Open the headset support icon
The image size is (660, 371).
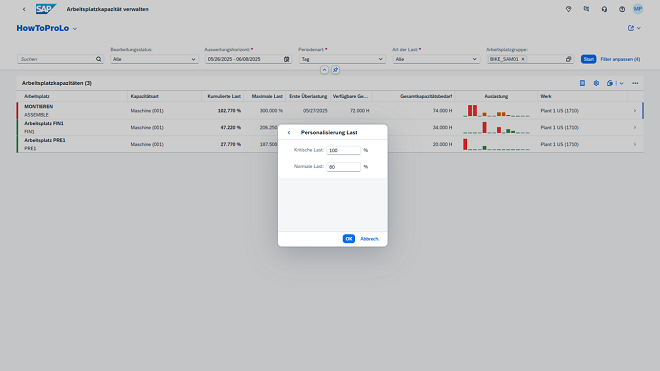[604, 9]
